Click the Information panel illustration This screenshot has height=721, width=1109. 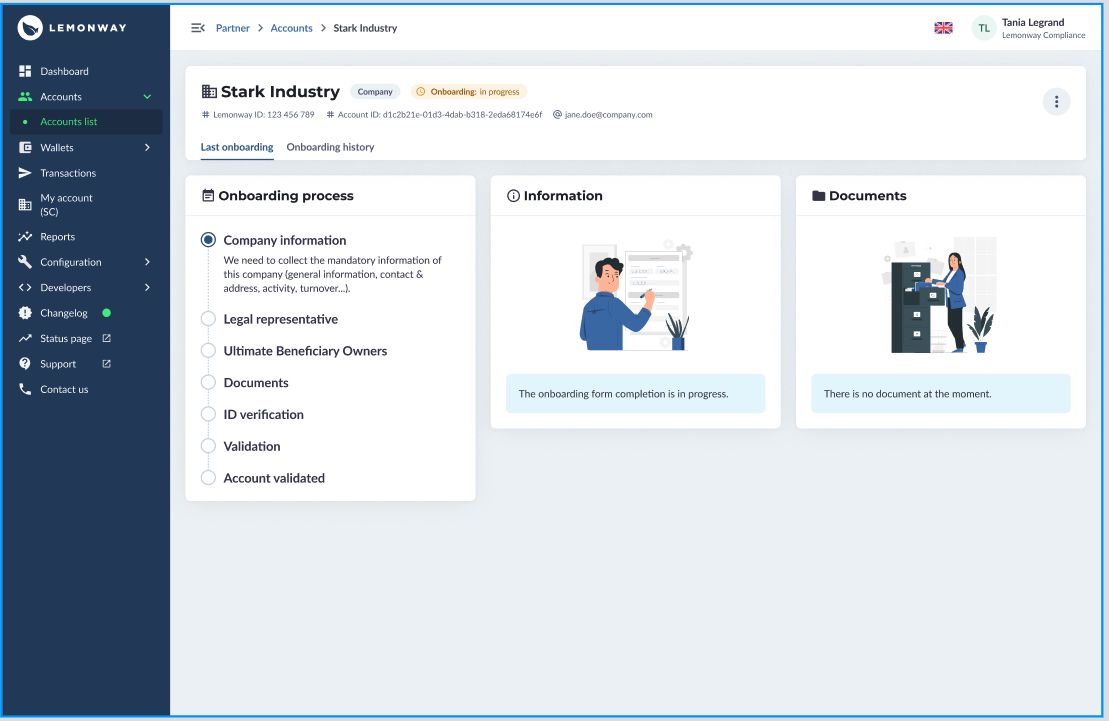tap(635, 295)
